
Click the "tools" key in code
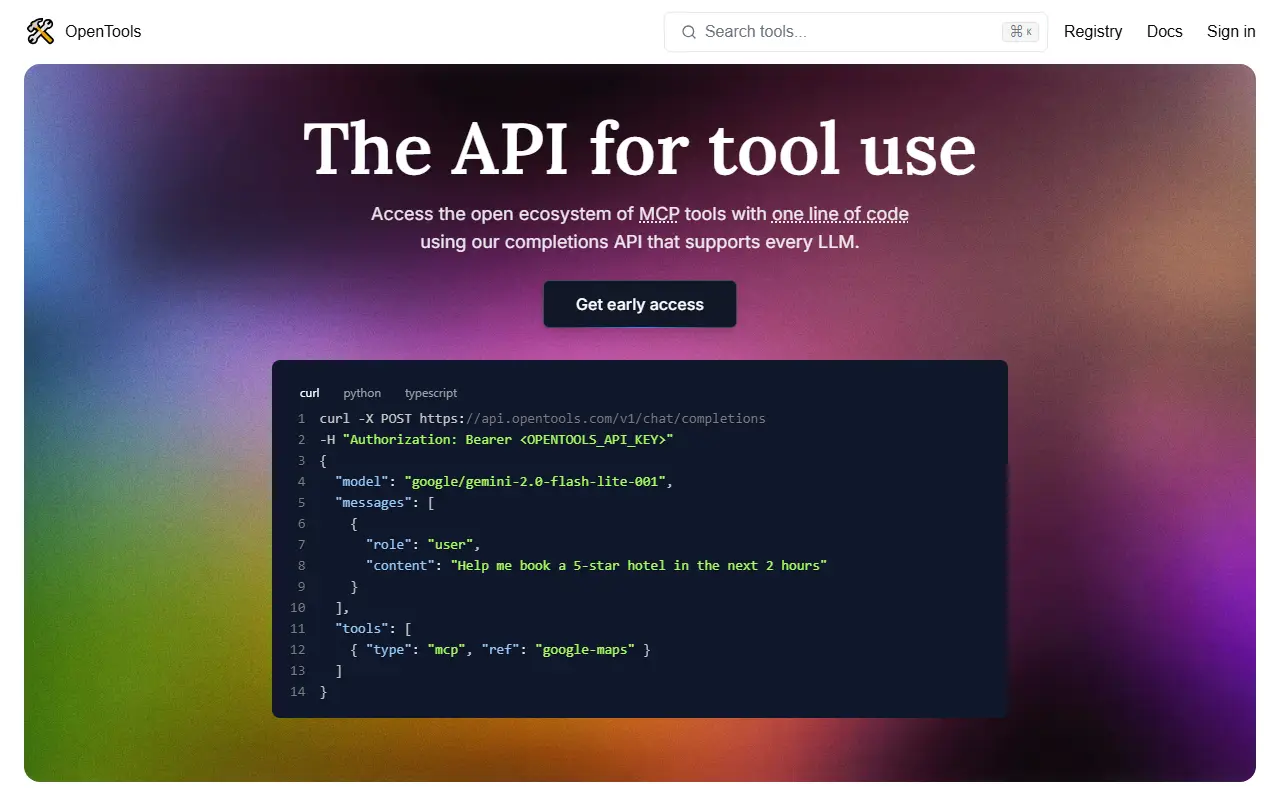[362, 628]
